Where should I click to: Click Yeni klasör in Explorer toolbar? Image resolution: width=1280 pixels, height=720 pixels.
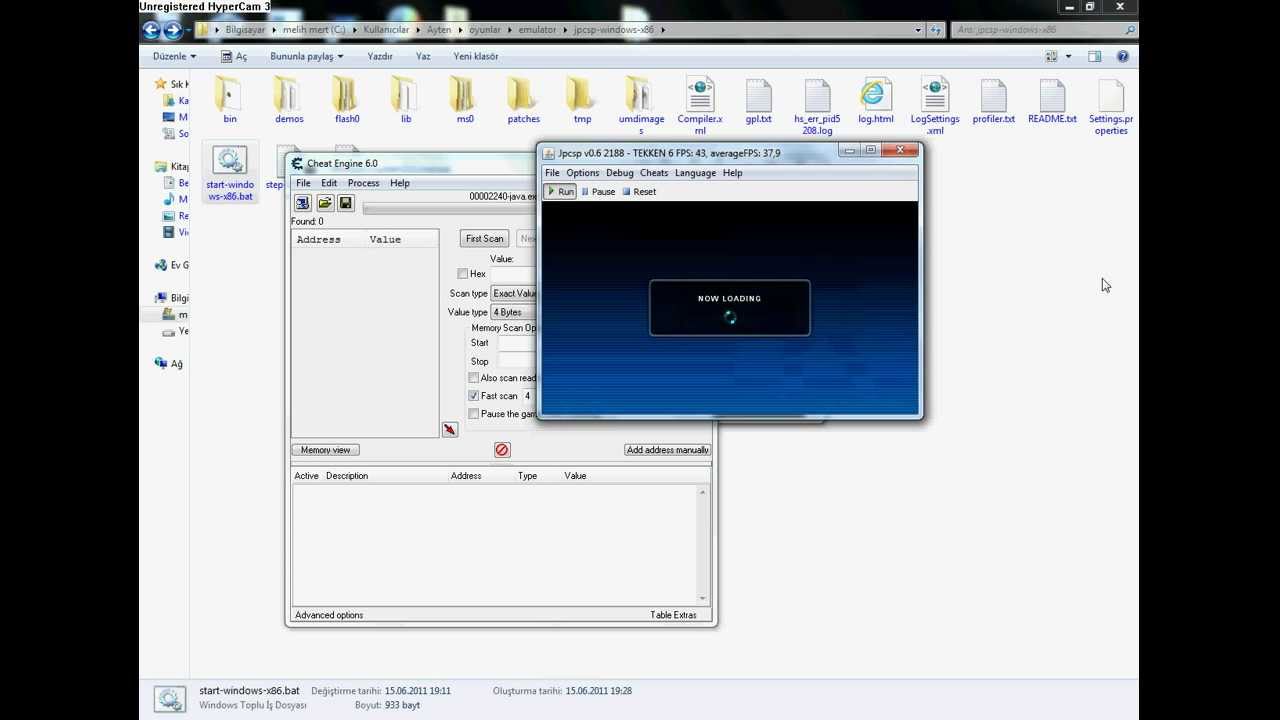click(476, 56)
